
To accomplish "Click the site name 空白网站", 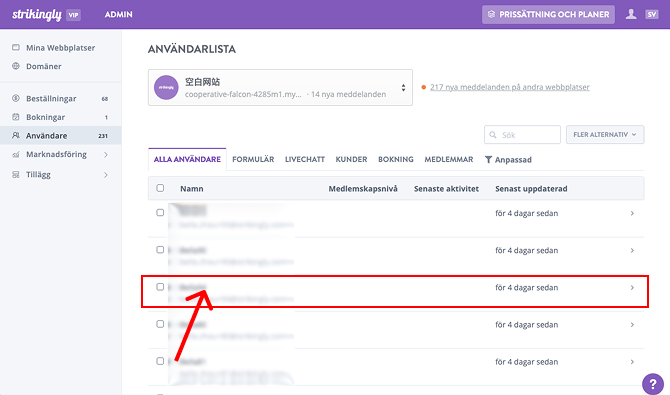I will pos(203,81).
